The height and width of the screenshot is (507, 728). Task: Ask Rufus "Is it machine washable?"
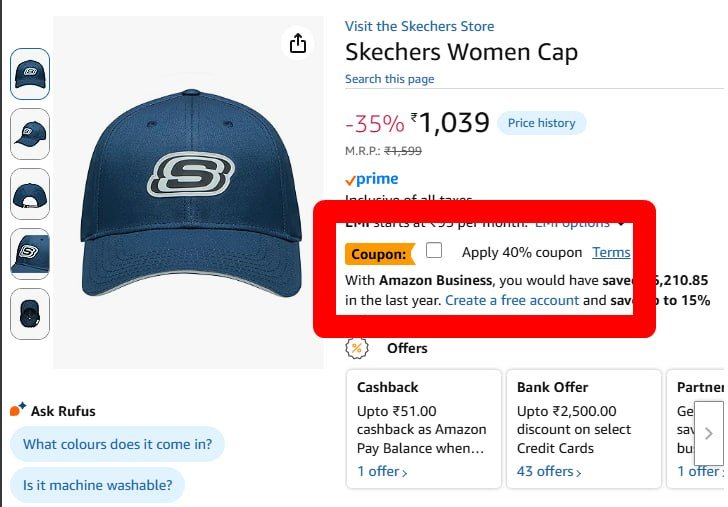click(x=97, y=487)
